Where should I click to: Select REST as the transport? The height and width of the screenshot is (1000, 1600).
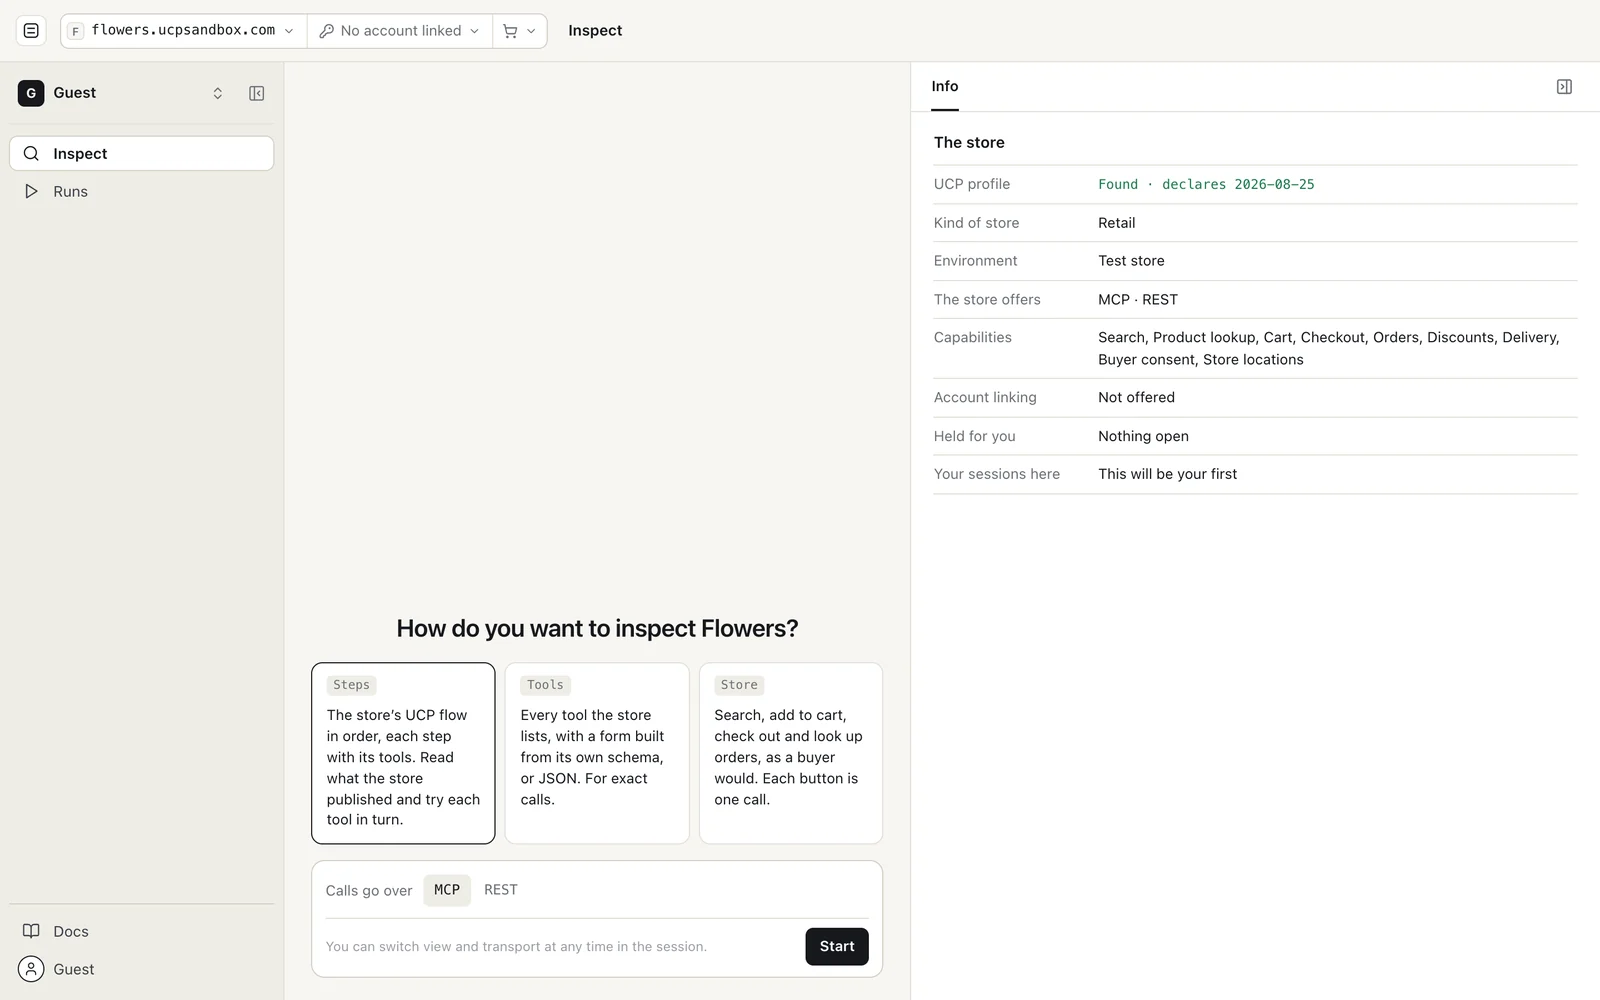click(x=501, y=890)
